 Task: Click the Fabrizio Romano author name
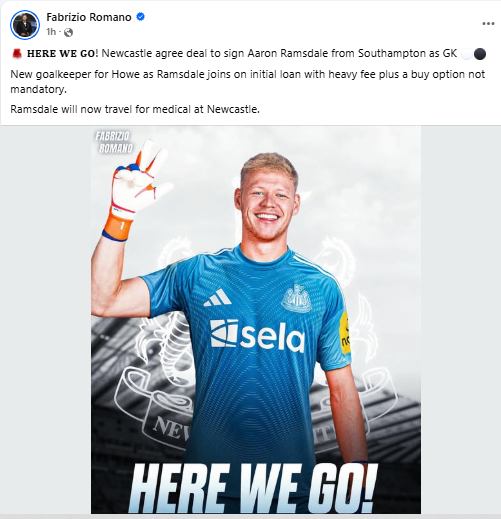click(x=89, y=17)
